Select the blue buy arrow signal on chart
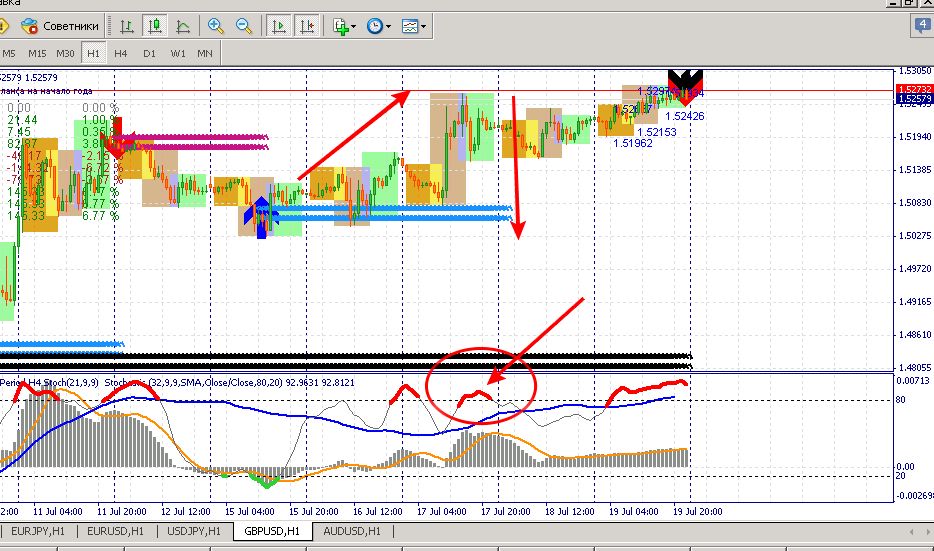The height and width of the screenshot is (551, 934). (261, 217)
